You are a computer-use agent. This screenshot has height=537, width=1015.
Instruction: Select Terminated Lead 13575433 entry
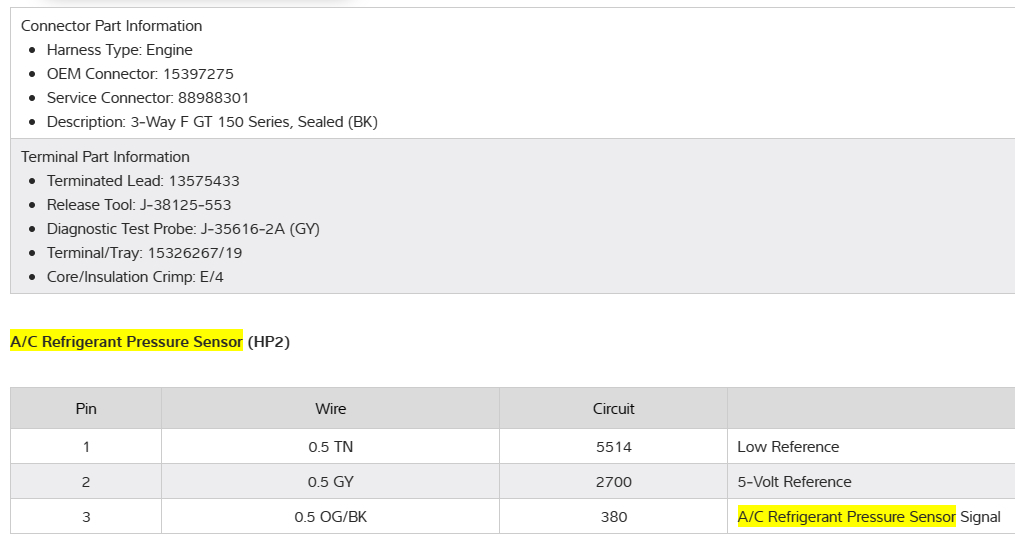[x=143, y=181]
